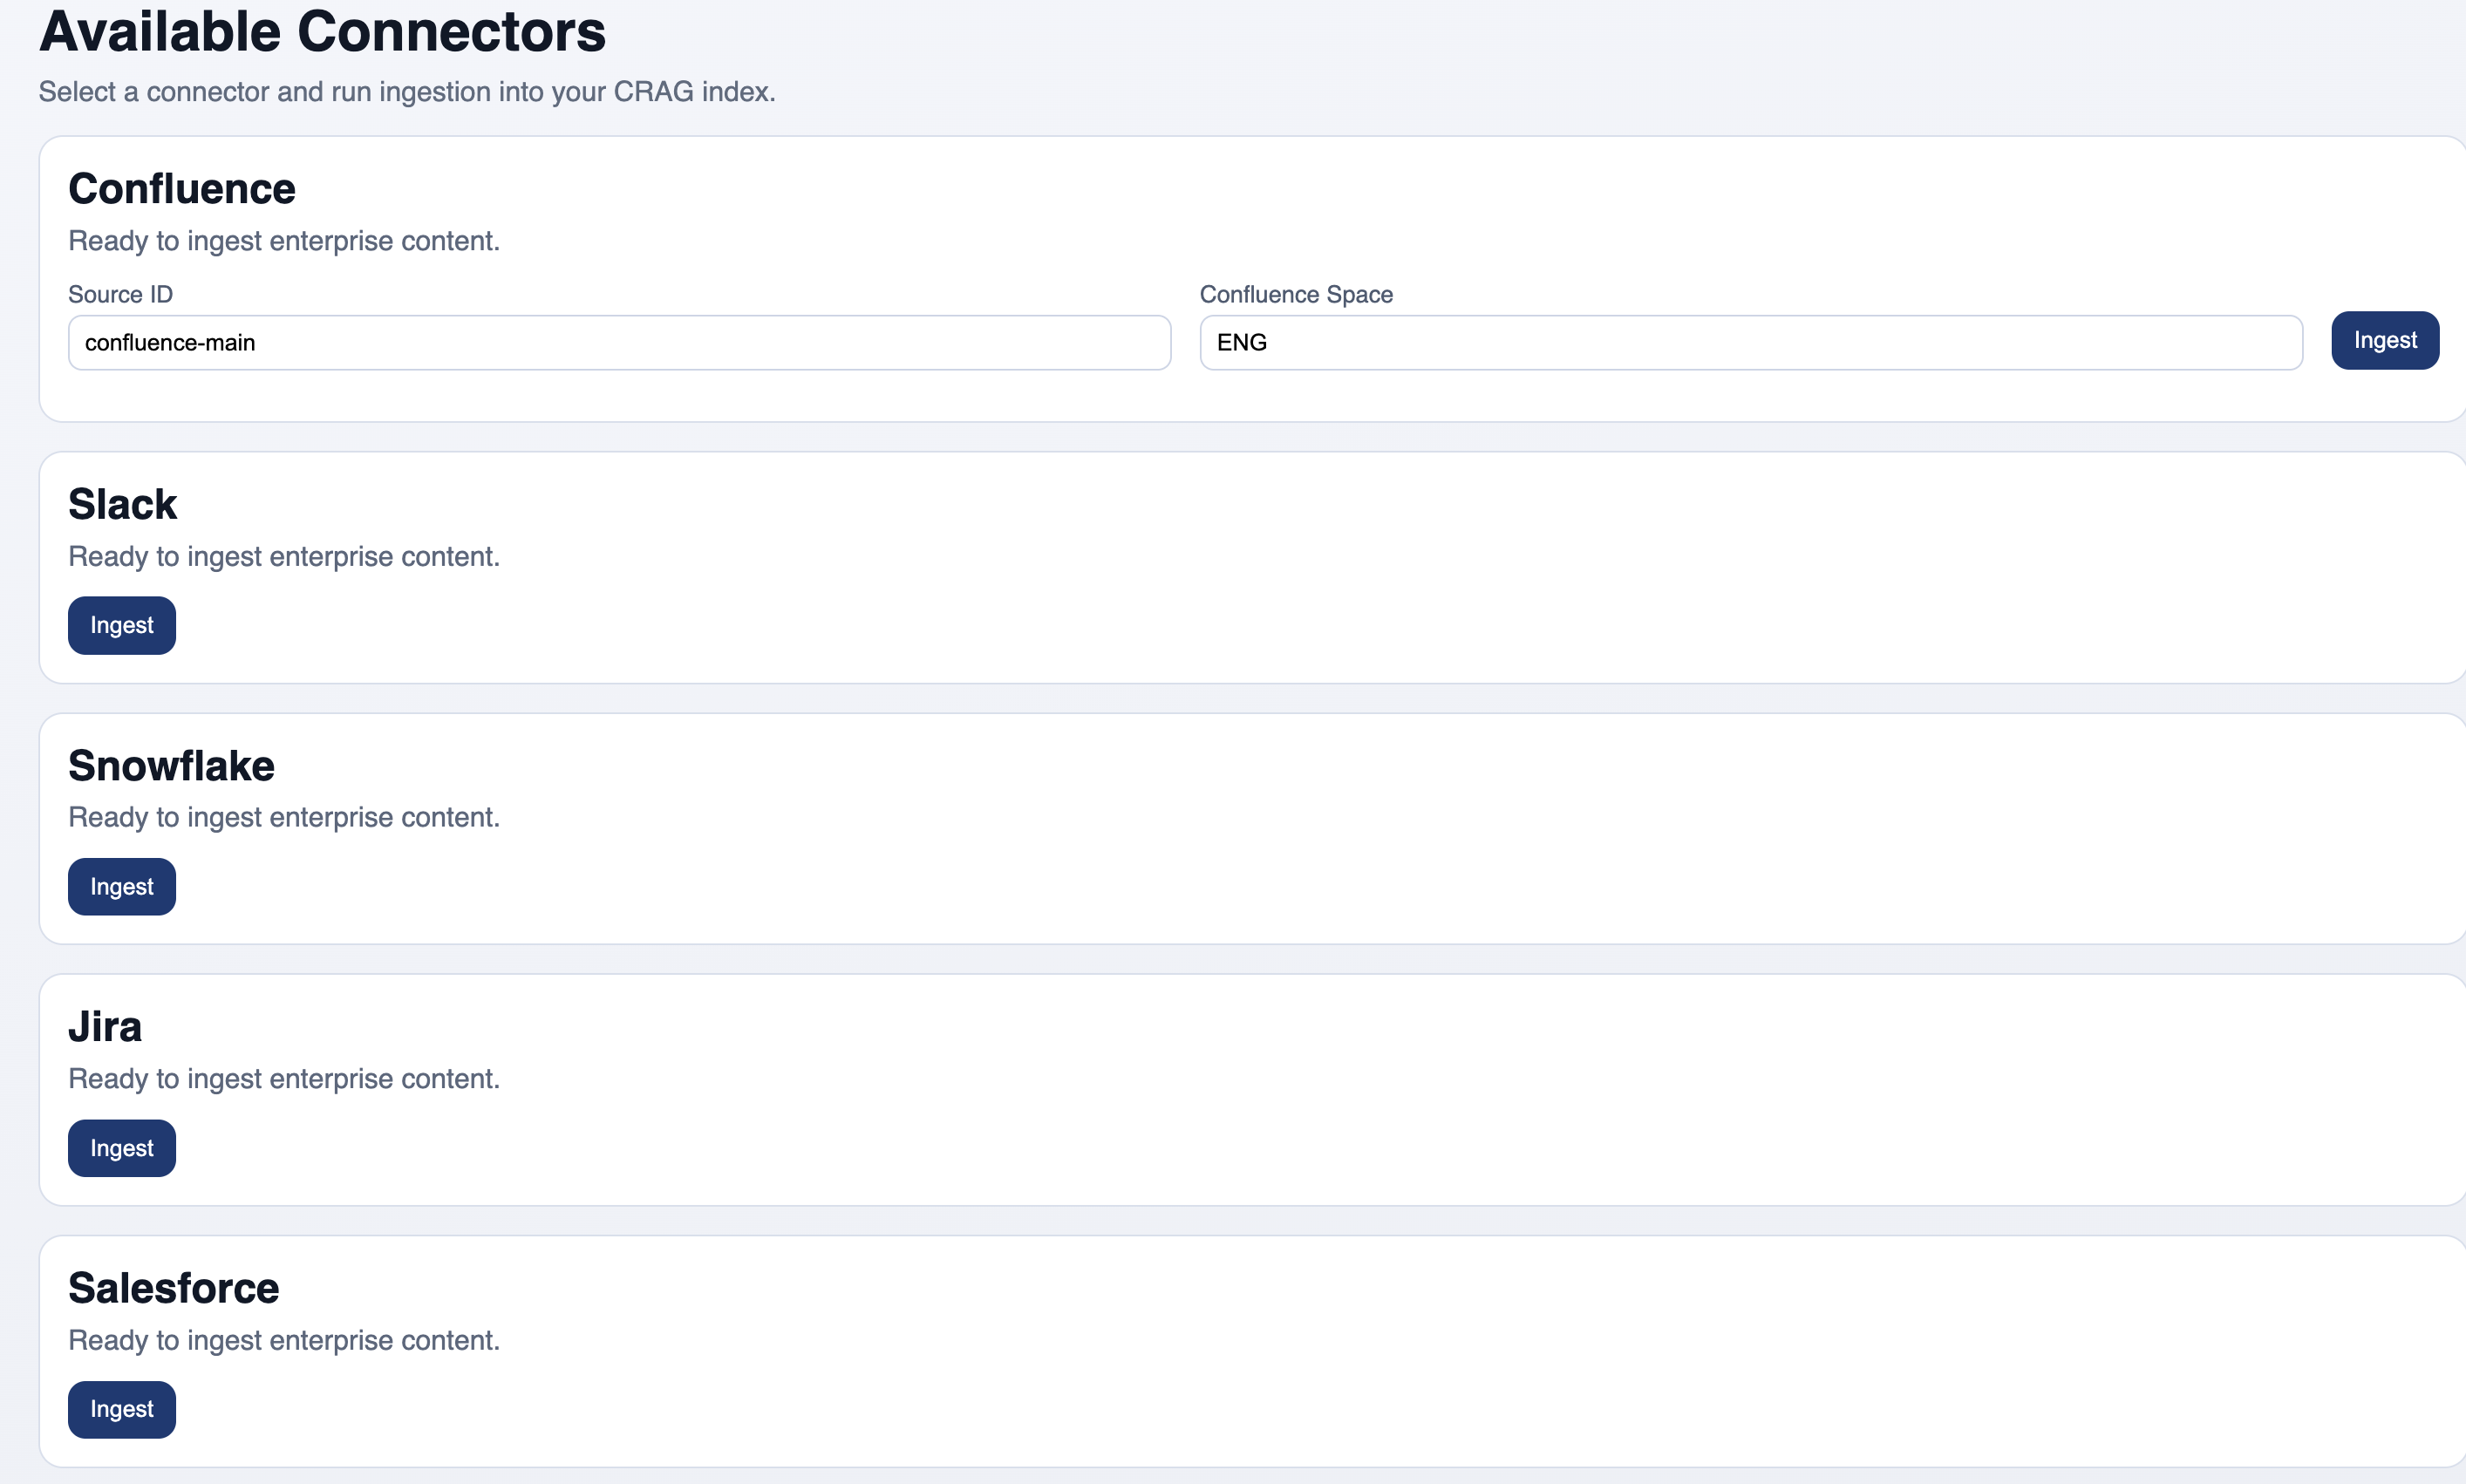Click the Salesforce connector heading
Viewport: 2466px width, 1484px height.
pyautogui.click(x=173, y=1288)
